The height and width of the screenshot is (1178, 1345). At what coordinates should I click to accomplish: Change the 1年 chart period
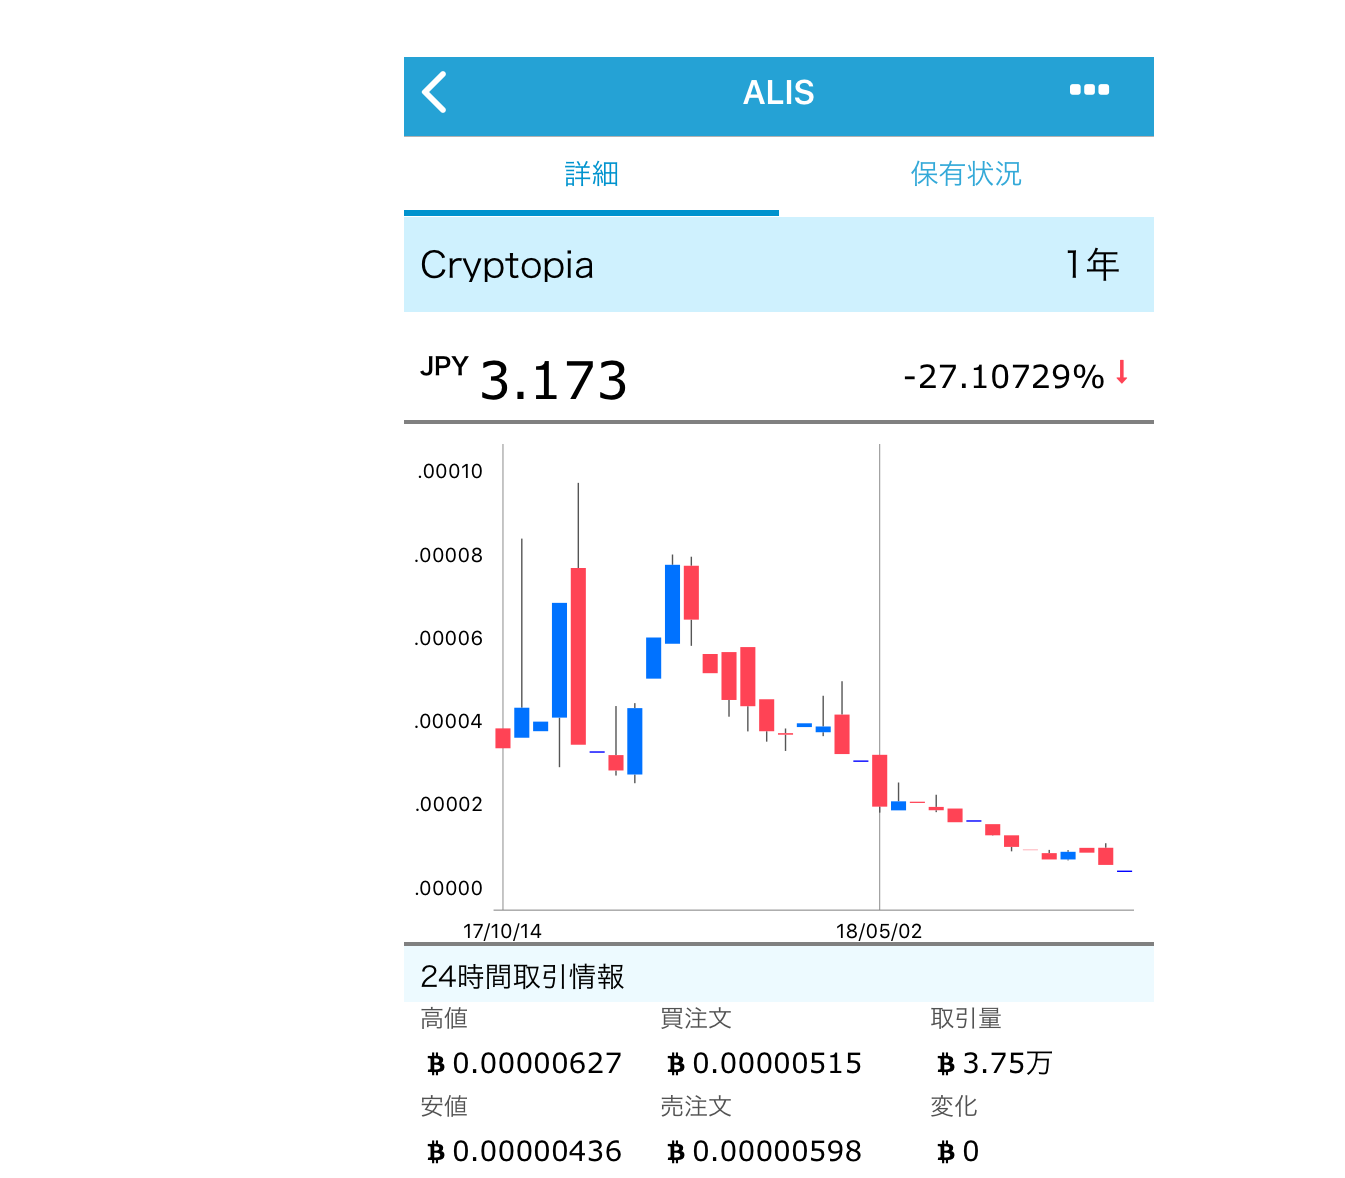[1091, 265]
